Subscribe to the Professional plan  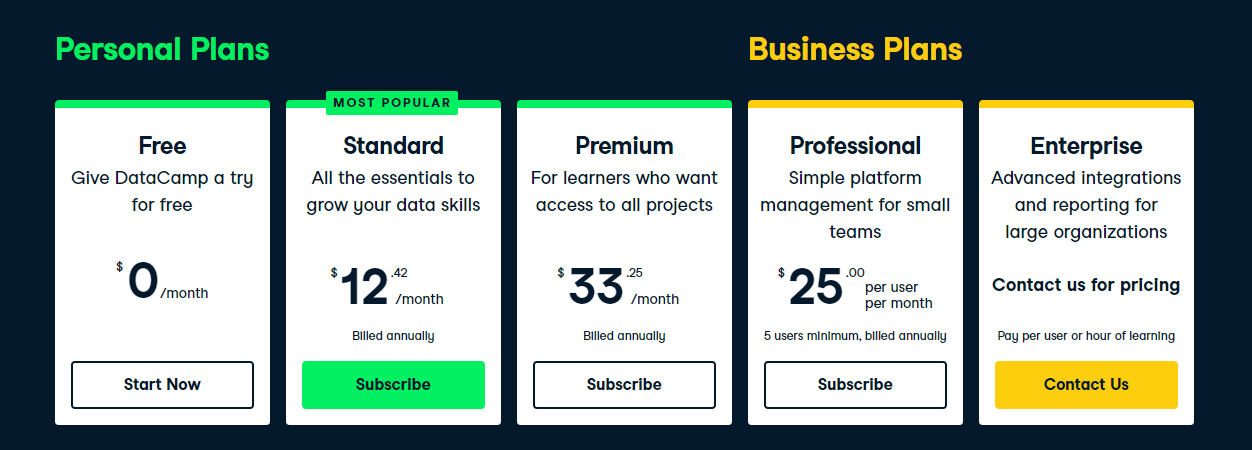coord(855,385)
